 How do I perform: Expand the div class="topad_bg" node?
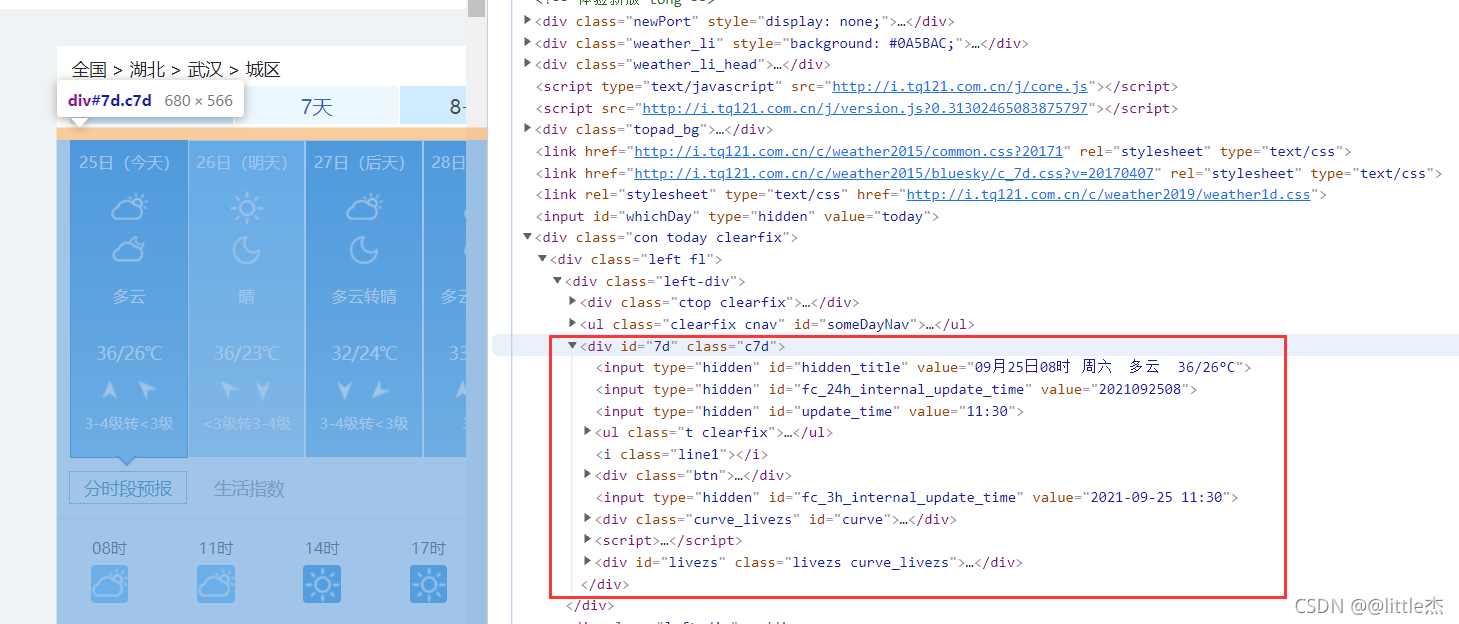click(x=528, y=129)
